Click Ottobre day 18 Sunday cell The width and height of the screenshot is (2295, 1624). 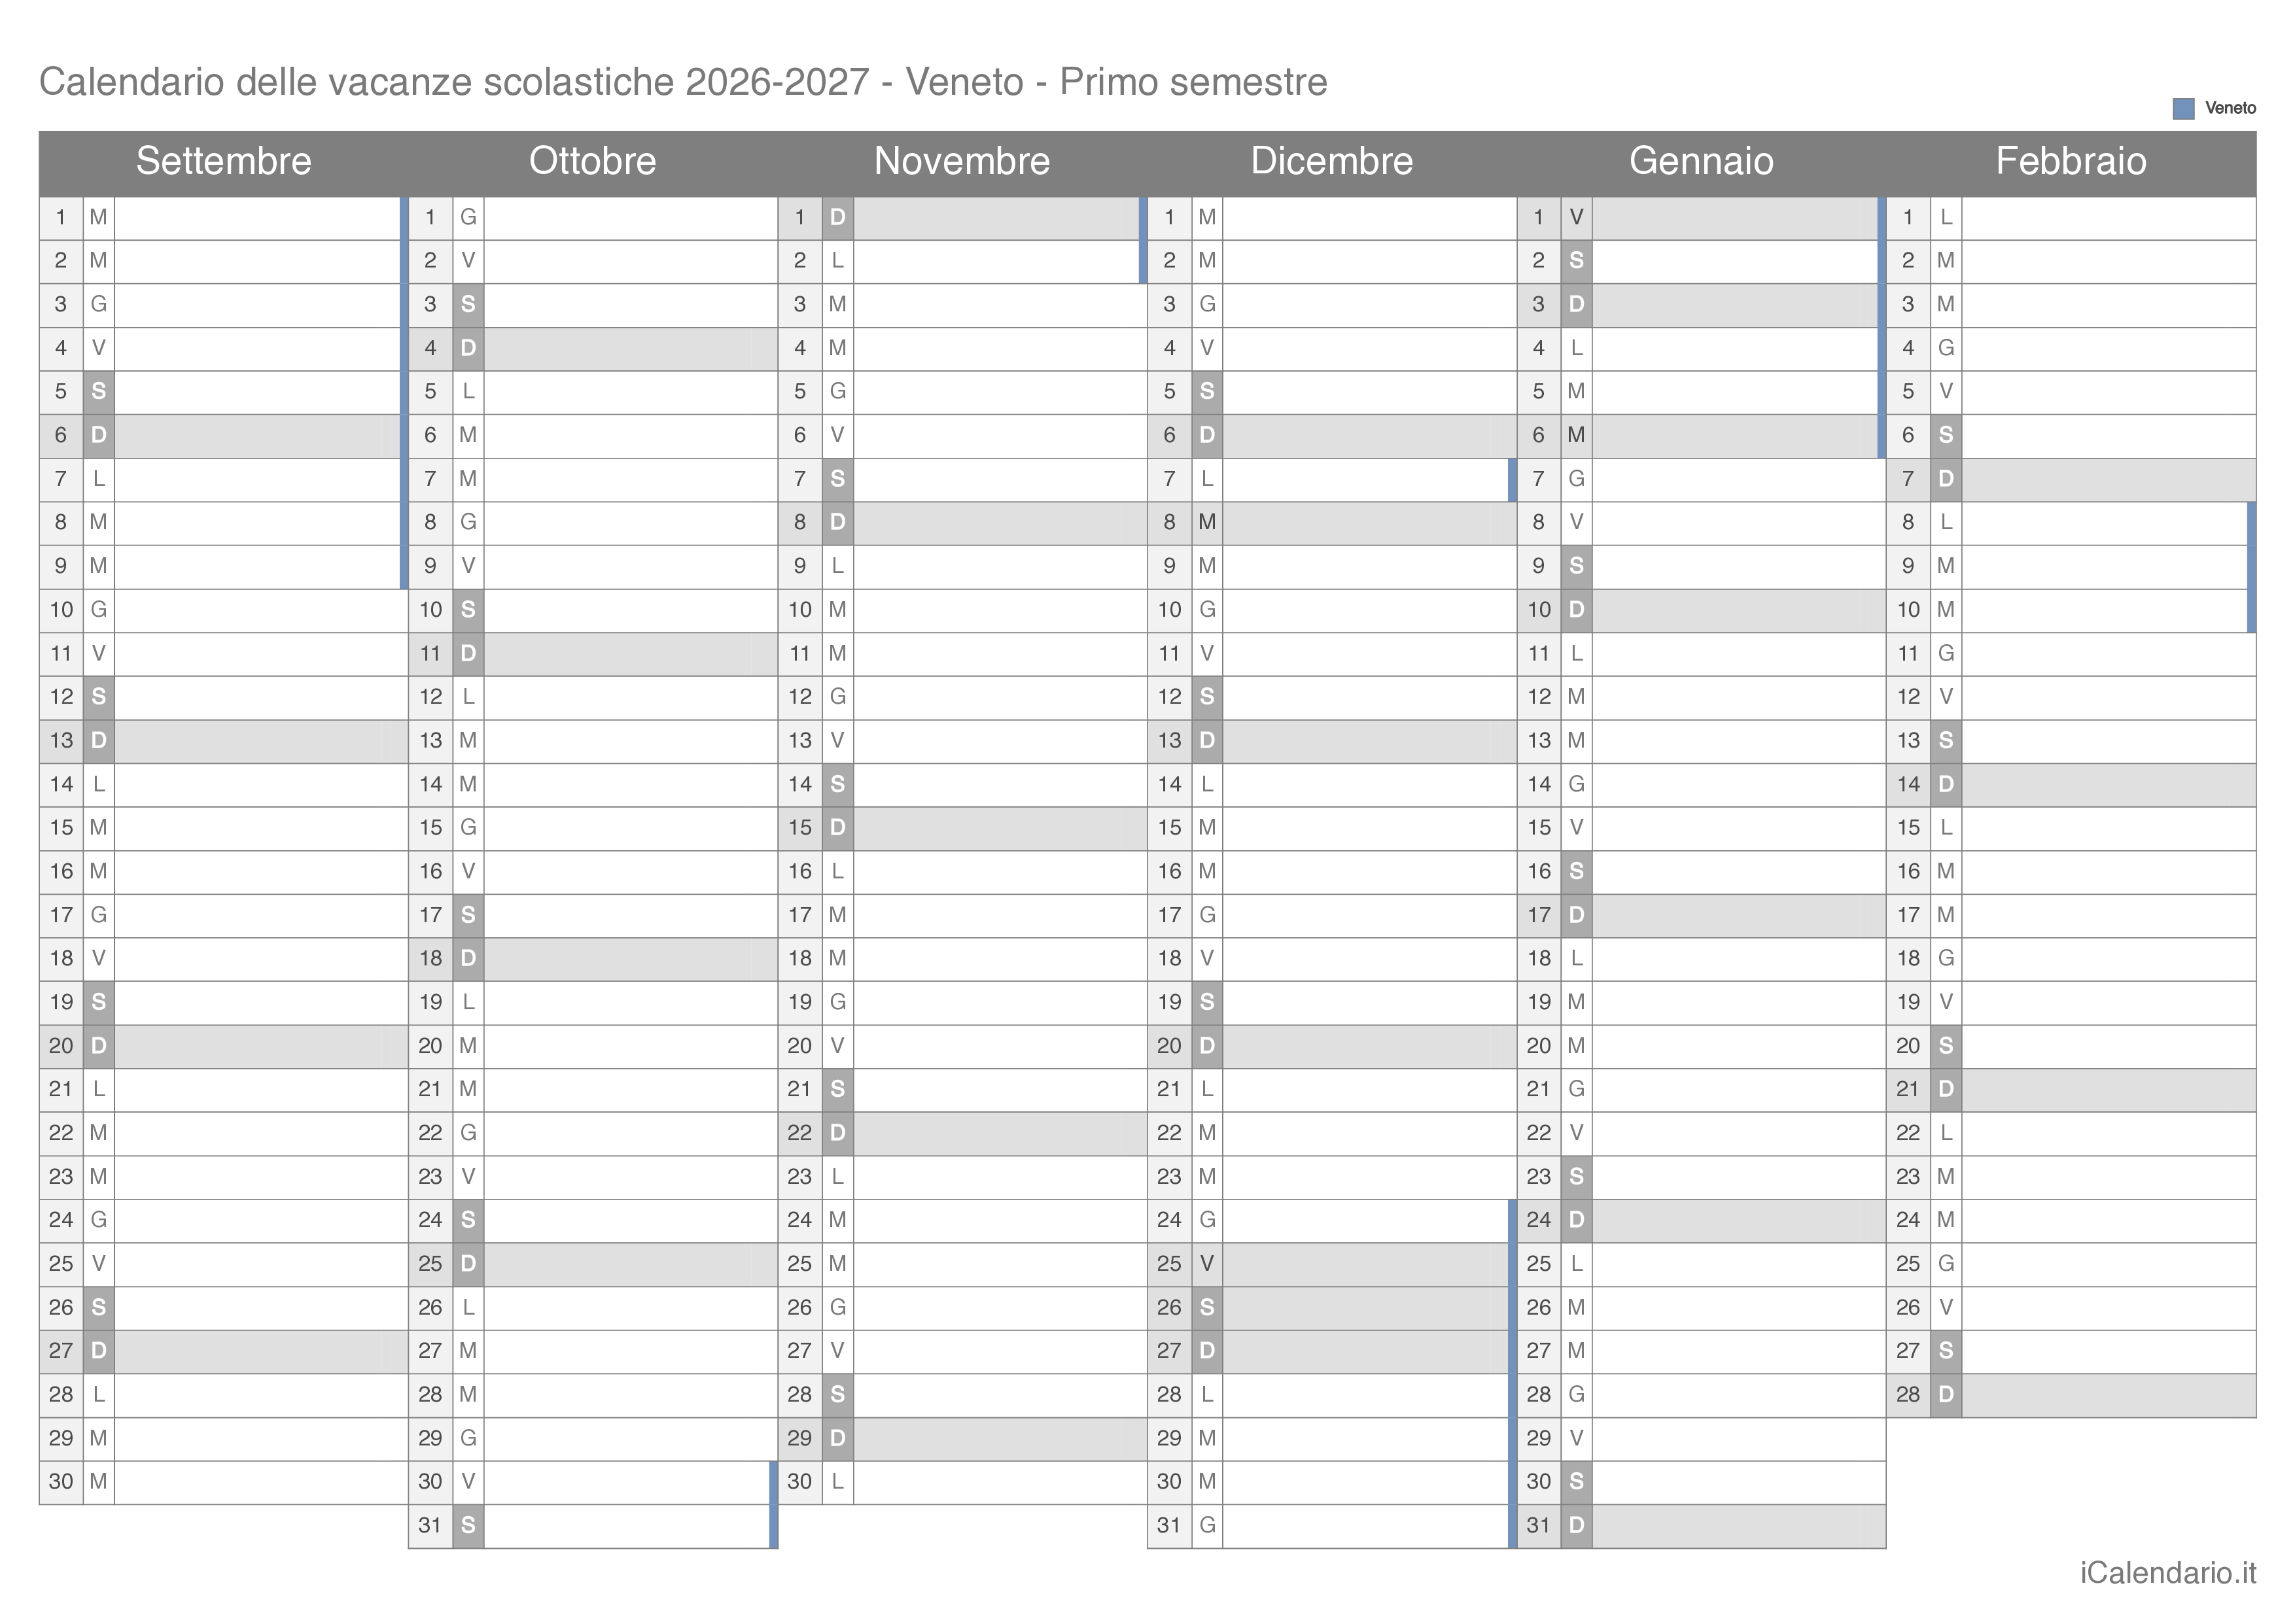pyautogui.click(x=468, y=959)
